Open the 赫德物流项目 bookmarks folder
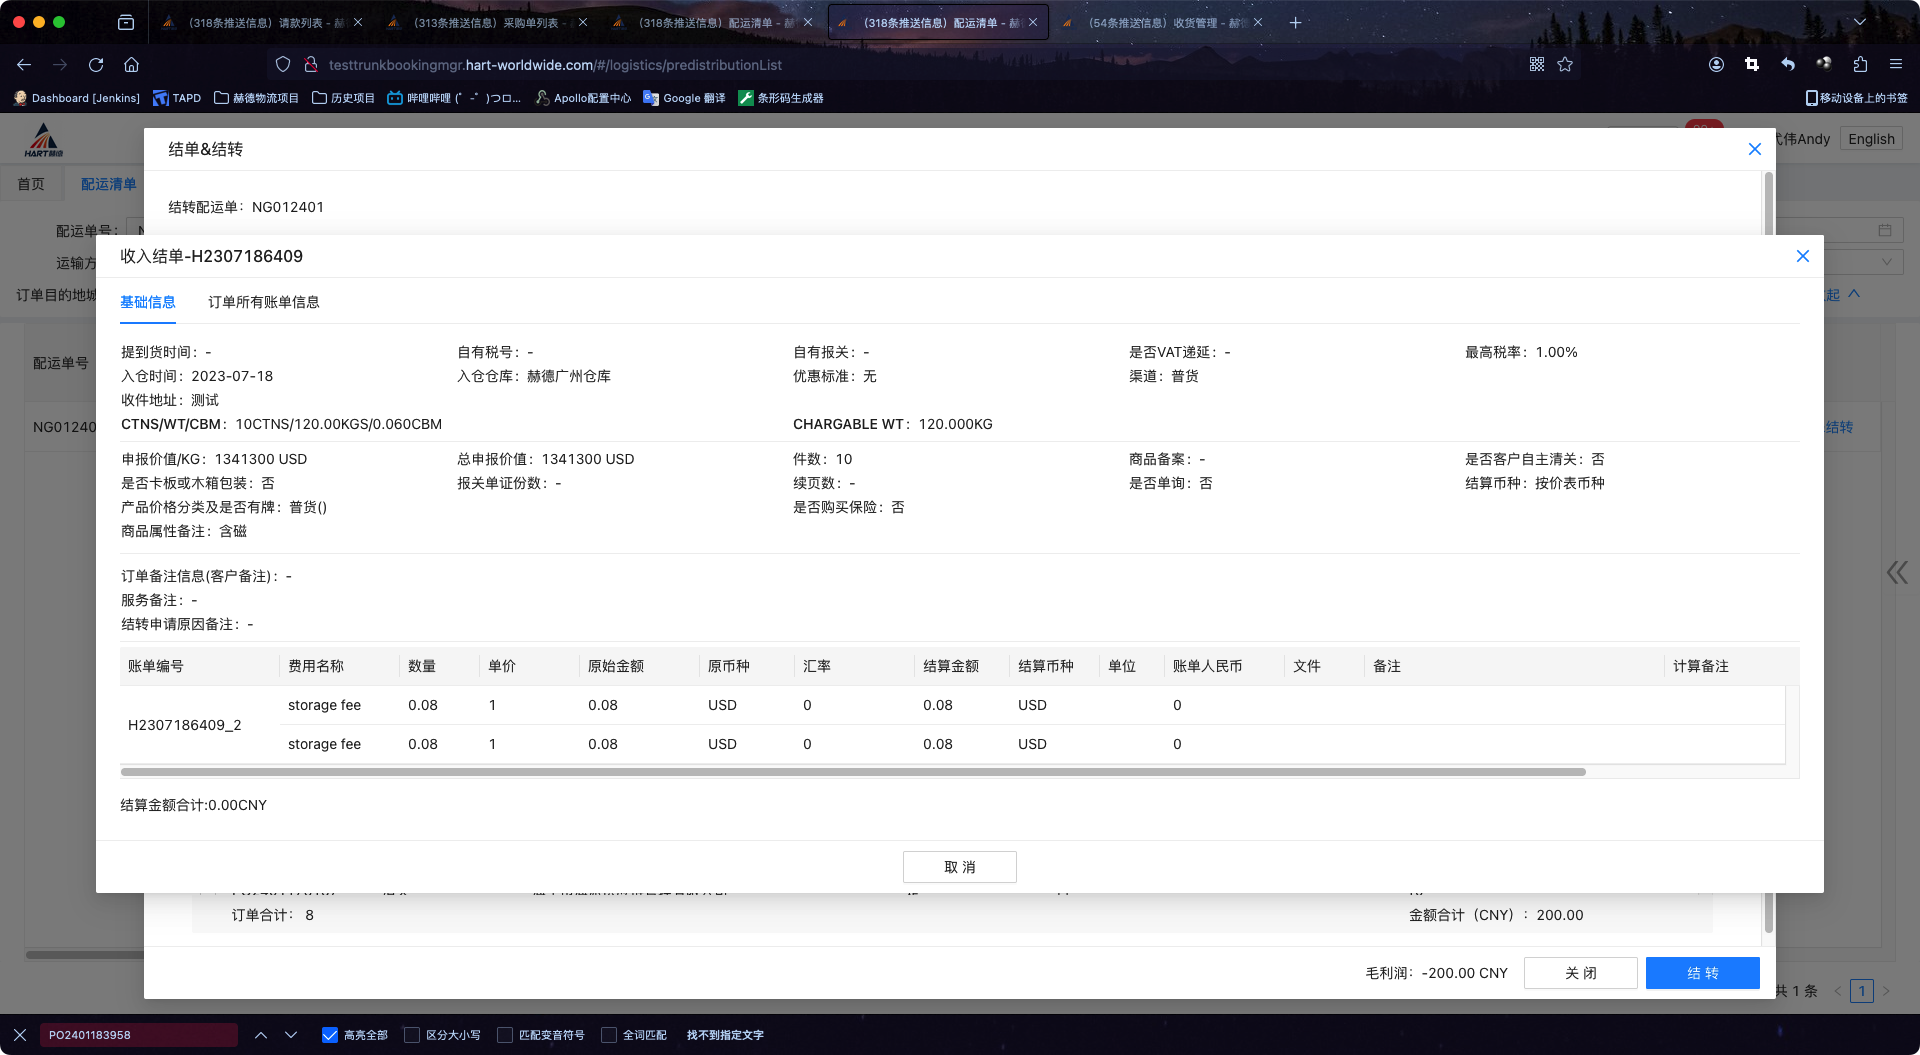The image size is (1920, 1055). point(256,98)
